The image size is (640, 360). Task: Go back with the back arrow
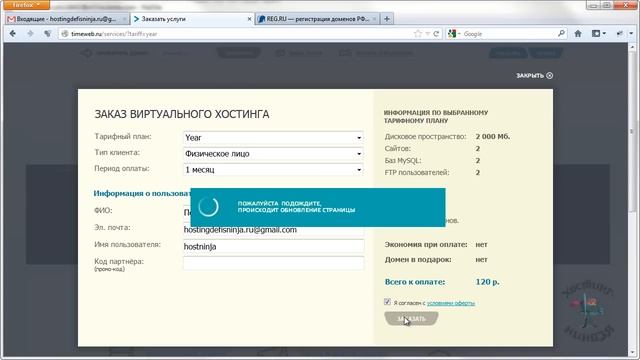pyautogui.click(x=13, y=34)
